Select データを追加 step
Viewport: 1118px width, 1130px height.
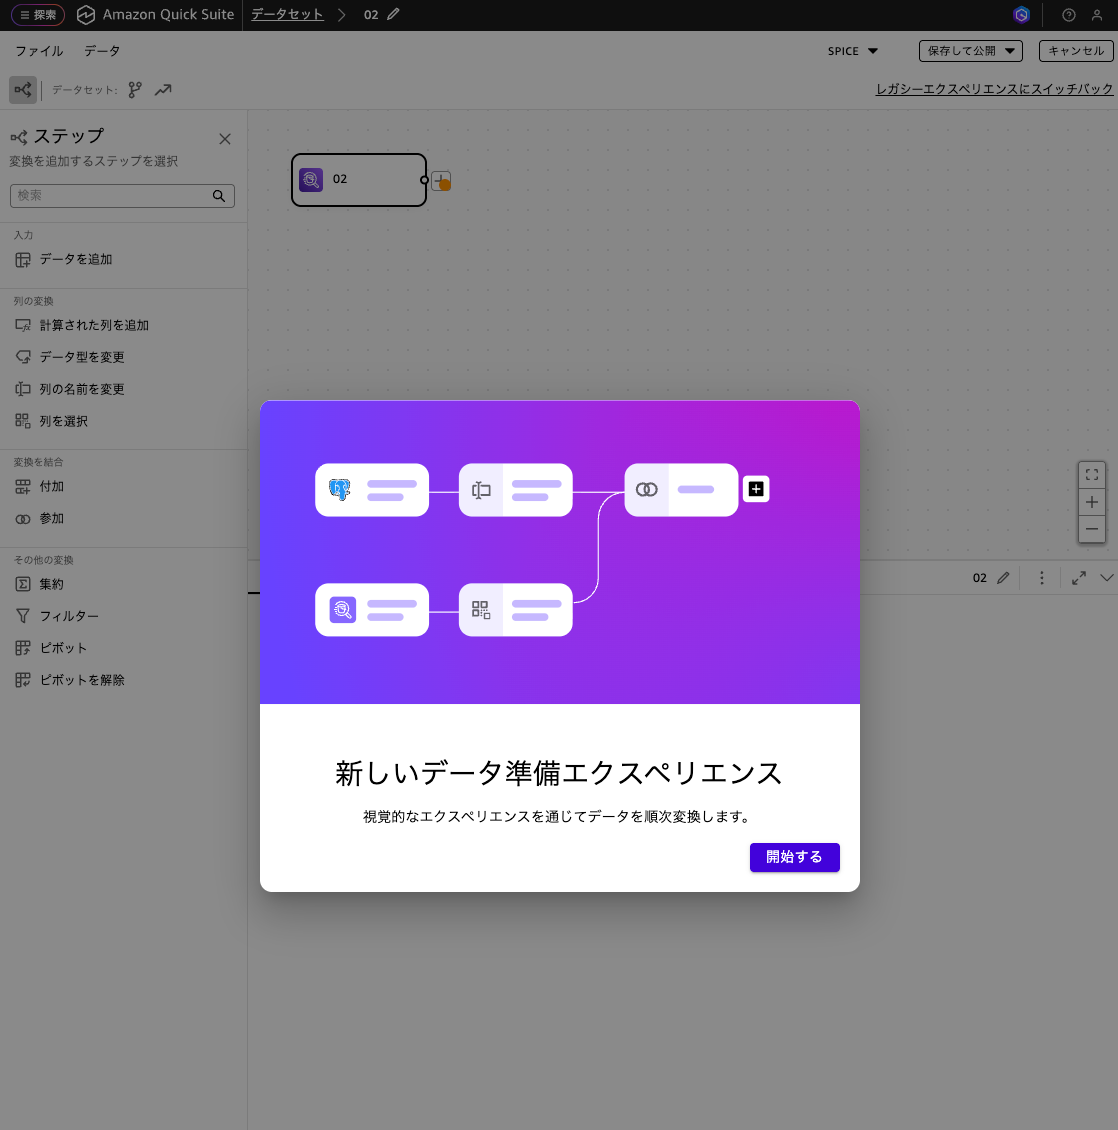point(76,259)
